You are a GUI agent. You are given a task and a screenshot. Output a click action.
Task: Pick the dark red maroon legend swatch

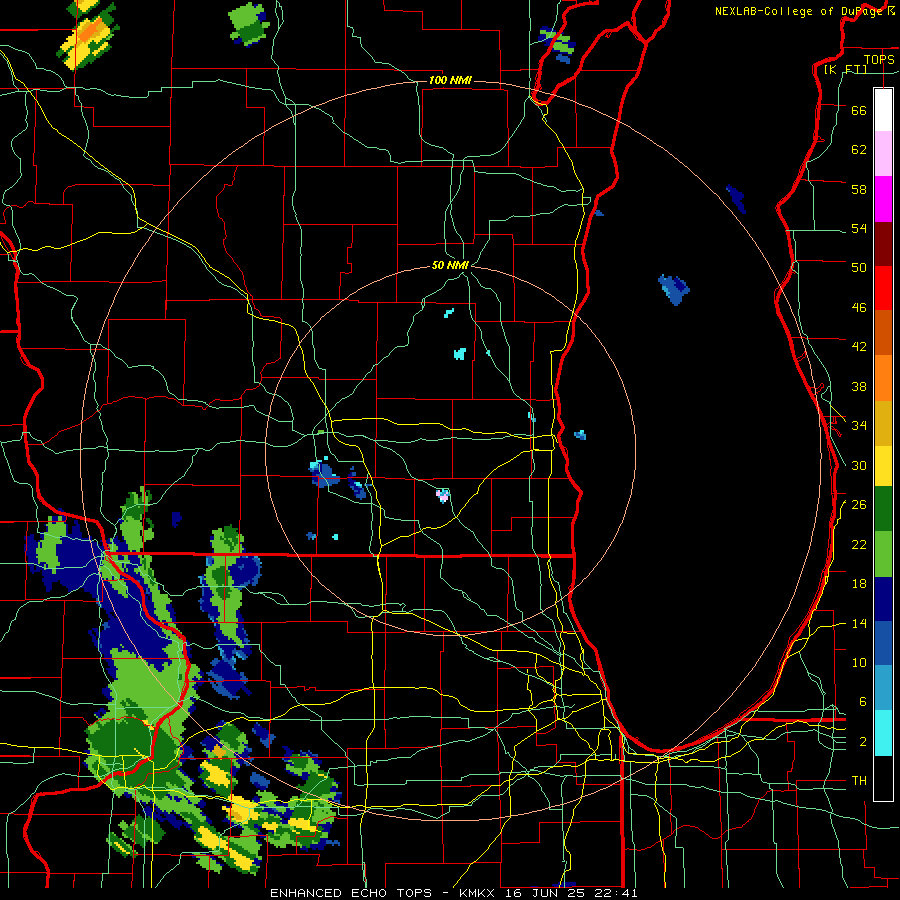pyautogui.click(x=883, y=245)
